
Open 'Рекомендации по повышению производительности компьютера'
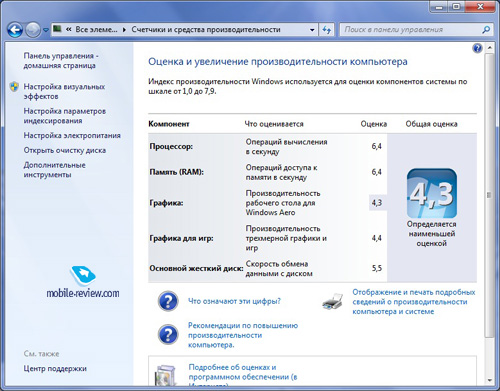tap(243, 335)
